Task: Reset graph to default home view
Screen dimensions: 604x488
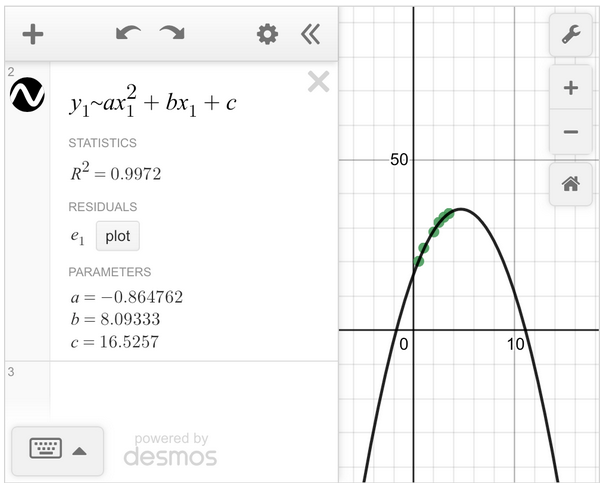Action: (x=570, y=184)
